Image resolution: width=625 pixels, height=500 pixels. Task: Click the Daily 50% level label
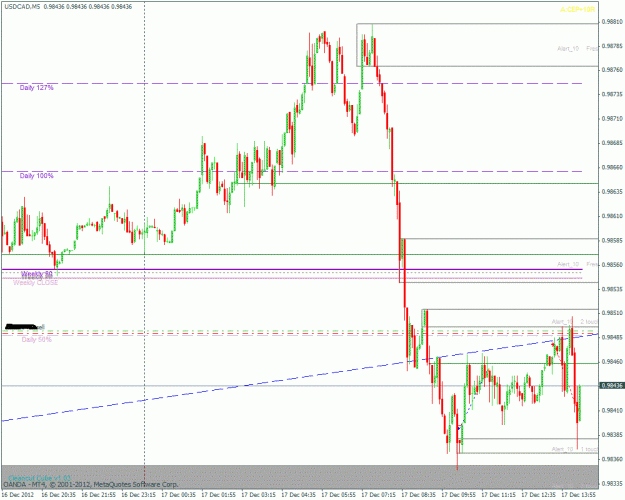click(37, 340)
